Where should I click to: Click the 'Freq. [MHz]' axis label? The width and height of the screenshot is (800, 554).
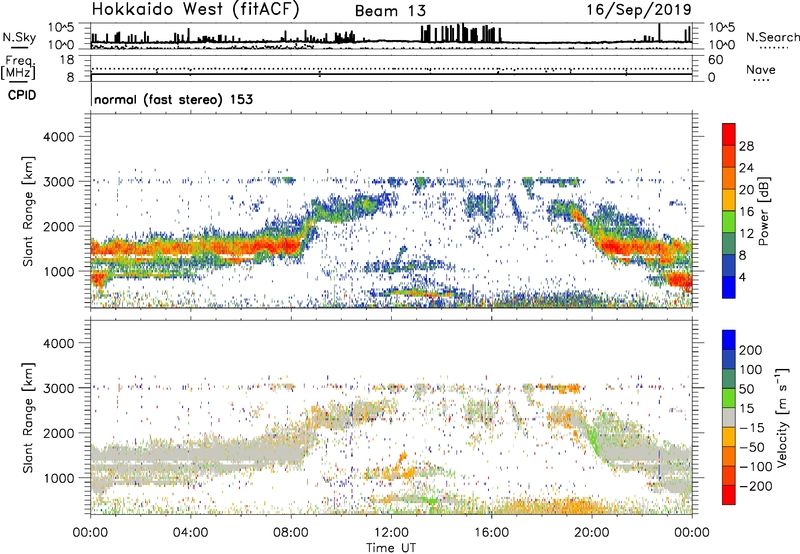[19, 68]
